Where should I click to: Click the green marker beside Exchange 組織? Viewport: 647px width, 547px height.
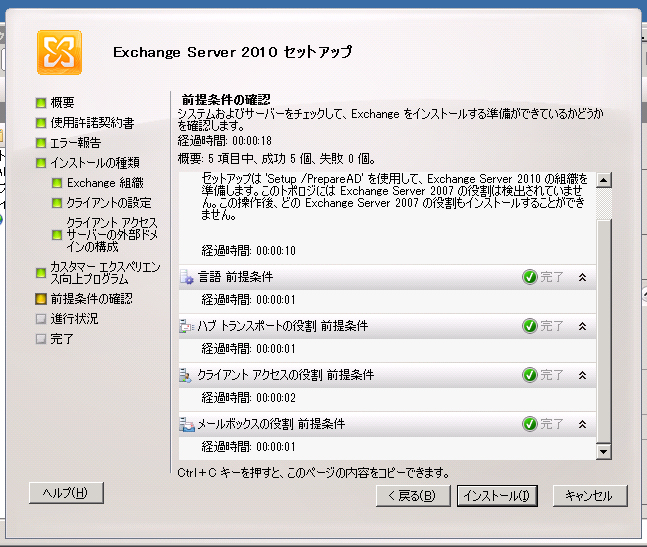click(57, 183)
